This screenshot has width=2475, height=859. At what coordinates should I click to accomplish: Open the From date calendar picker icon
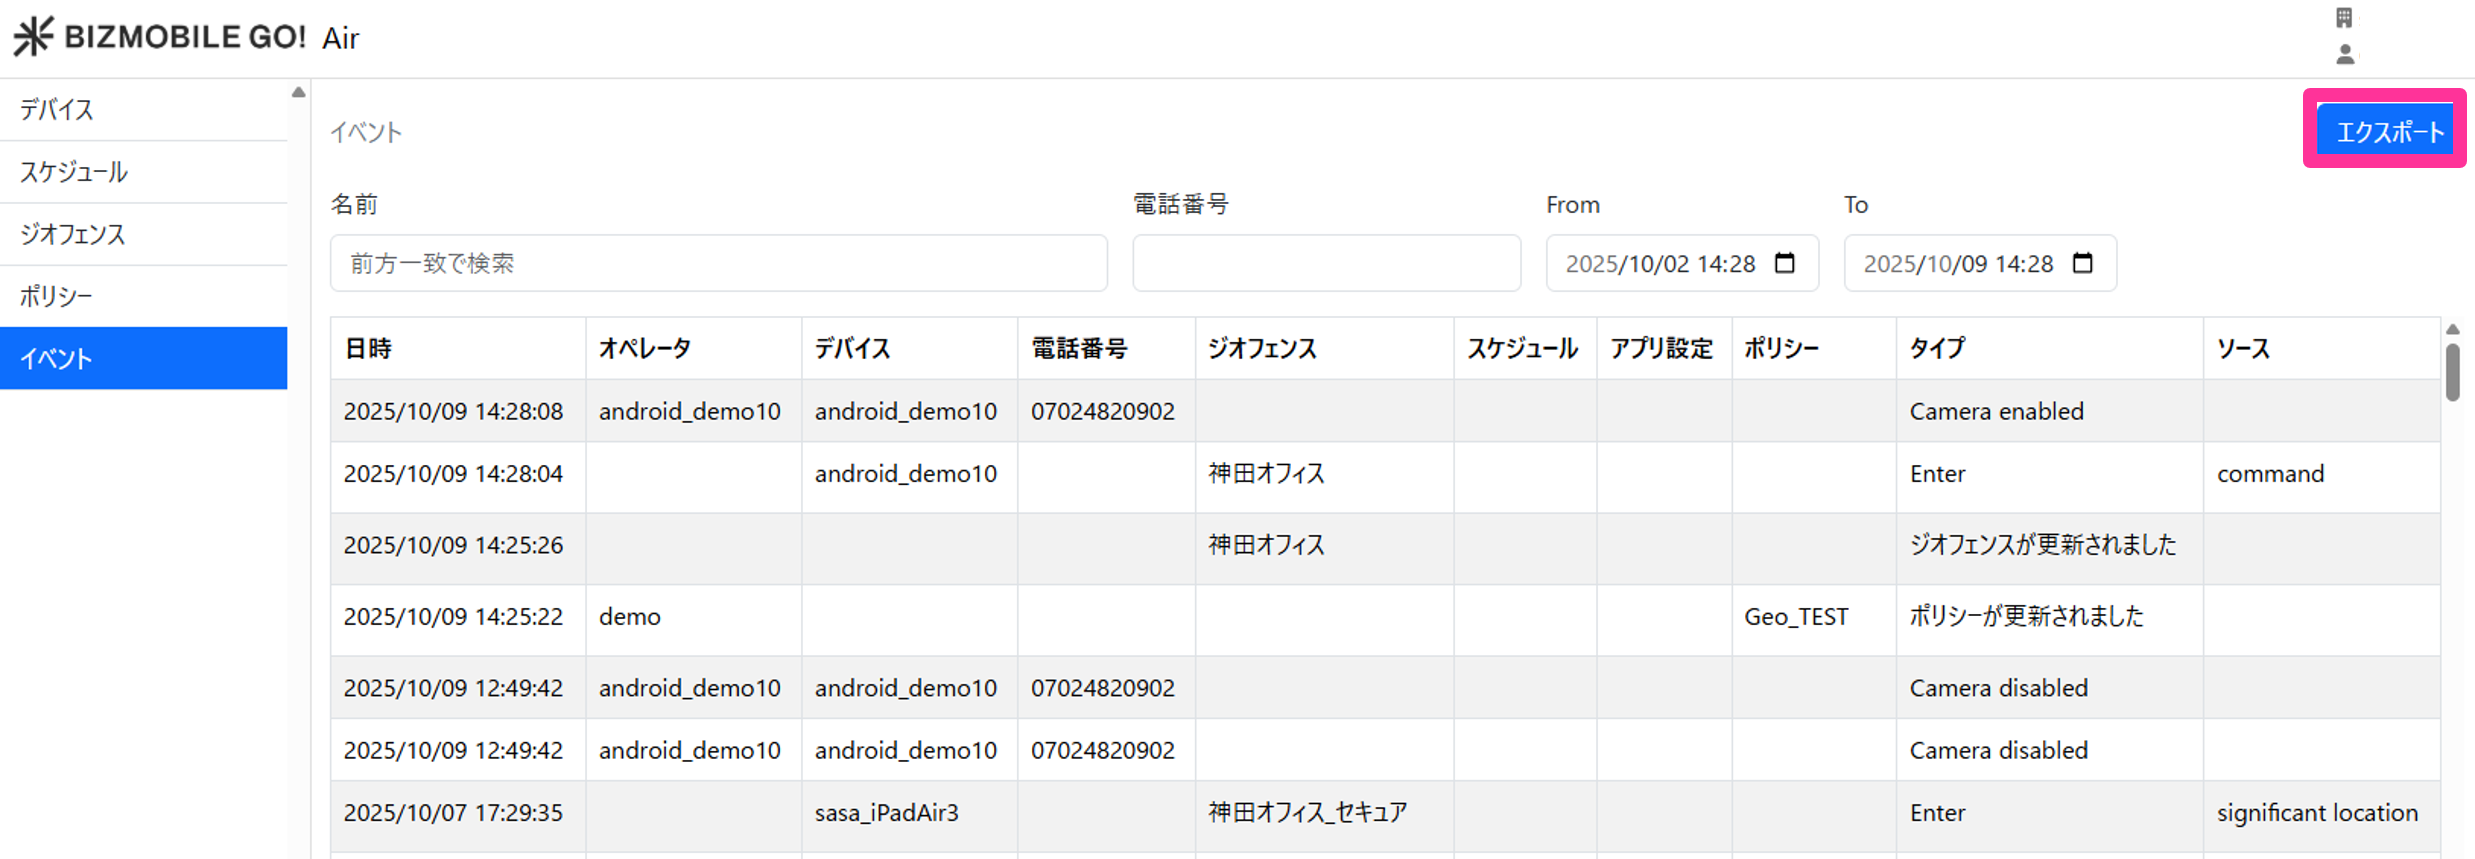(1785, 263)
